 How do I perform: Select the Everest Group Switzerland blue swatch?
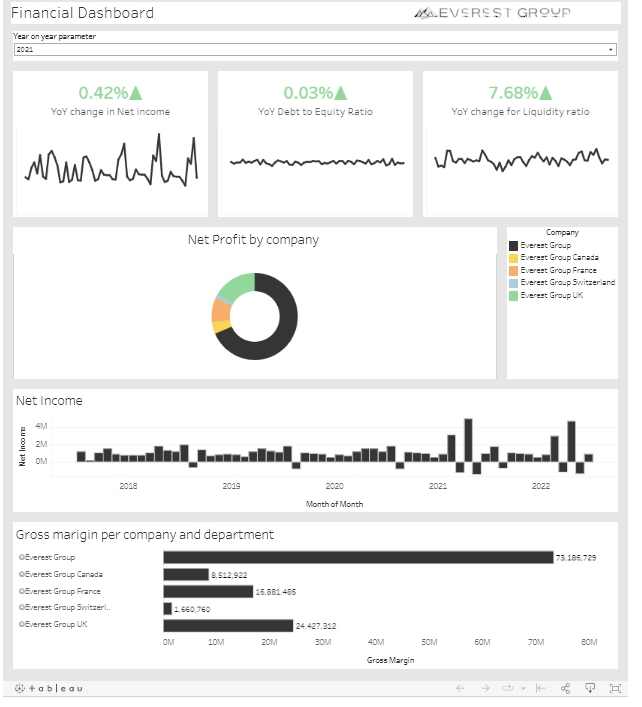[x=513, y=283]
